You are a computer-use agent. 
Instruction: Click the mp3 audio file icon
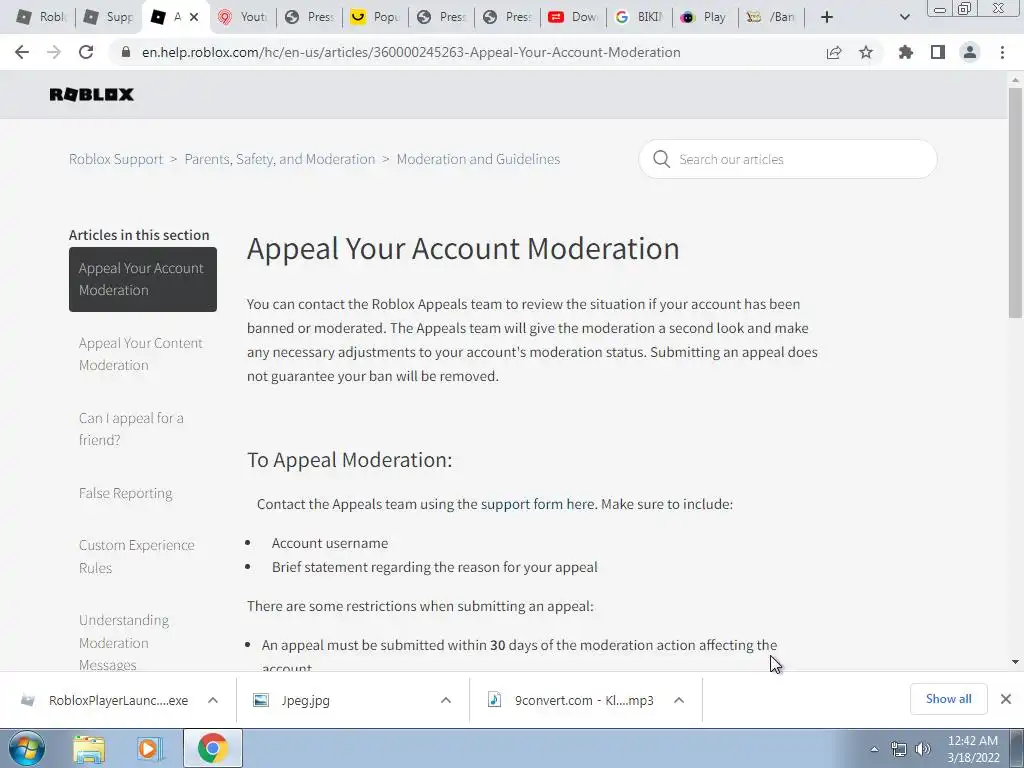(x=494, y=700)
